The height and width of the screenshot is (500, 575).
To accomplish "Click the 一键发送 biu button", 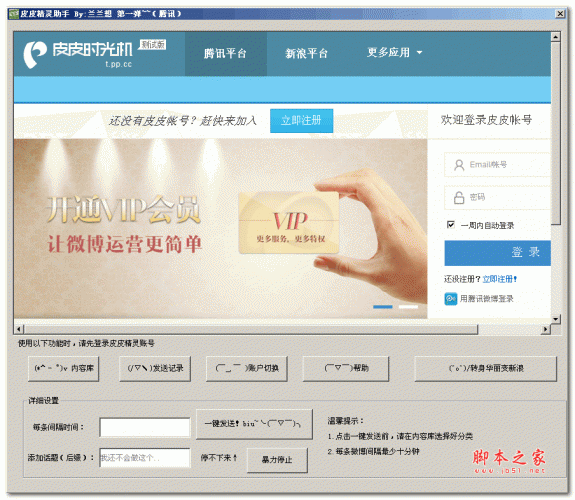I will tap(254, 424).
